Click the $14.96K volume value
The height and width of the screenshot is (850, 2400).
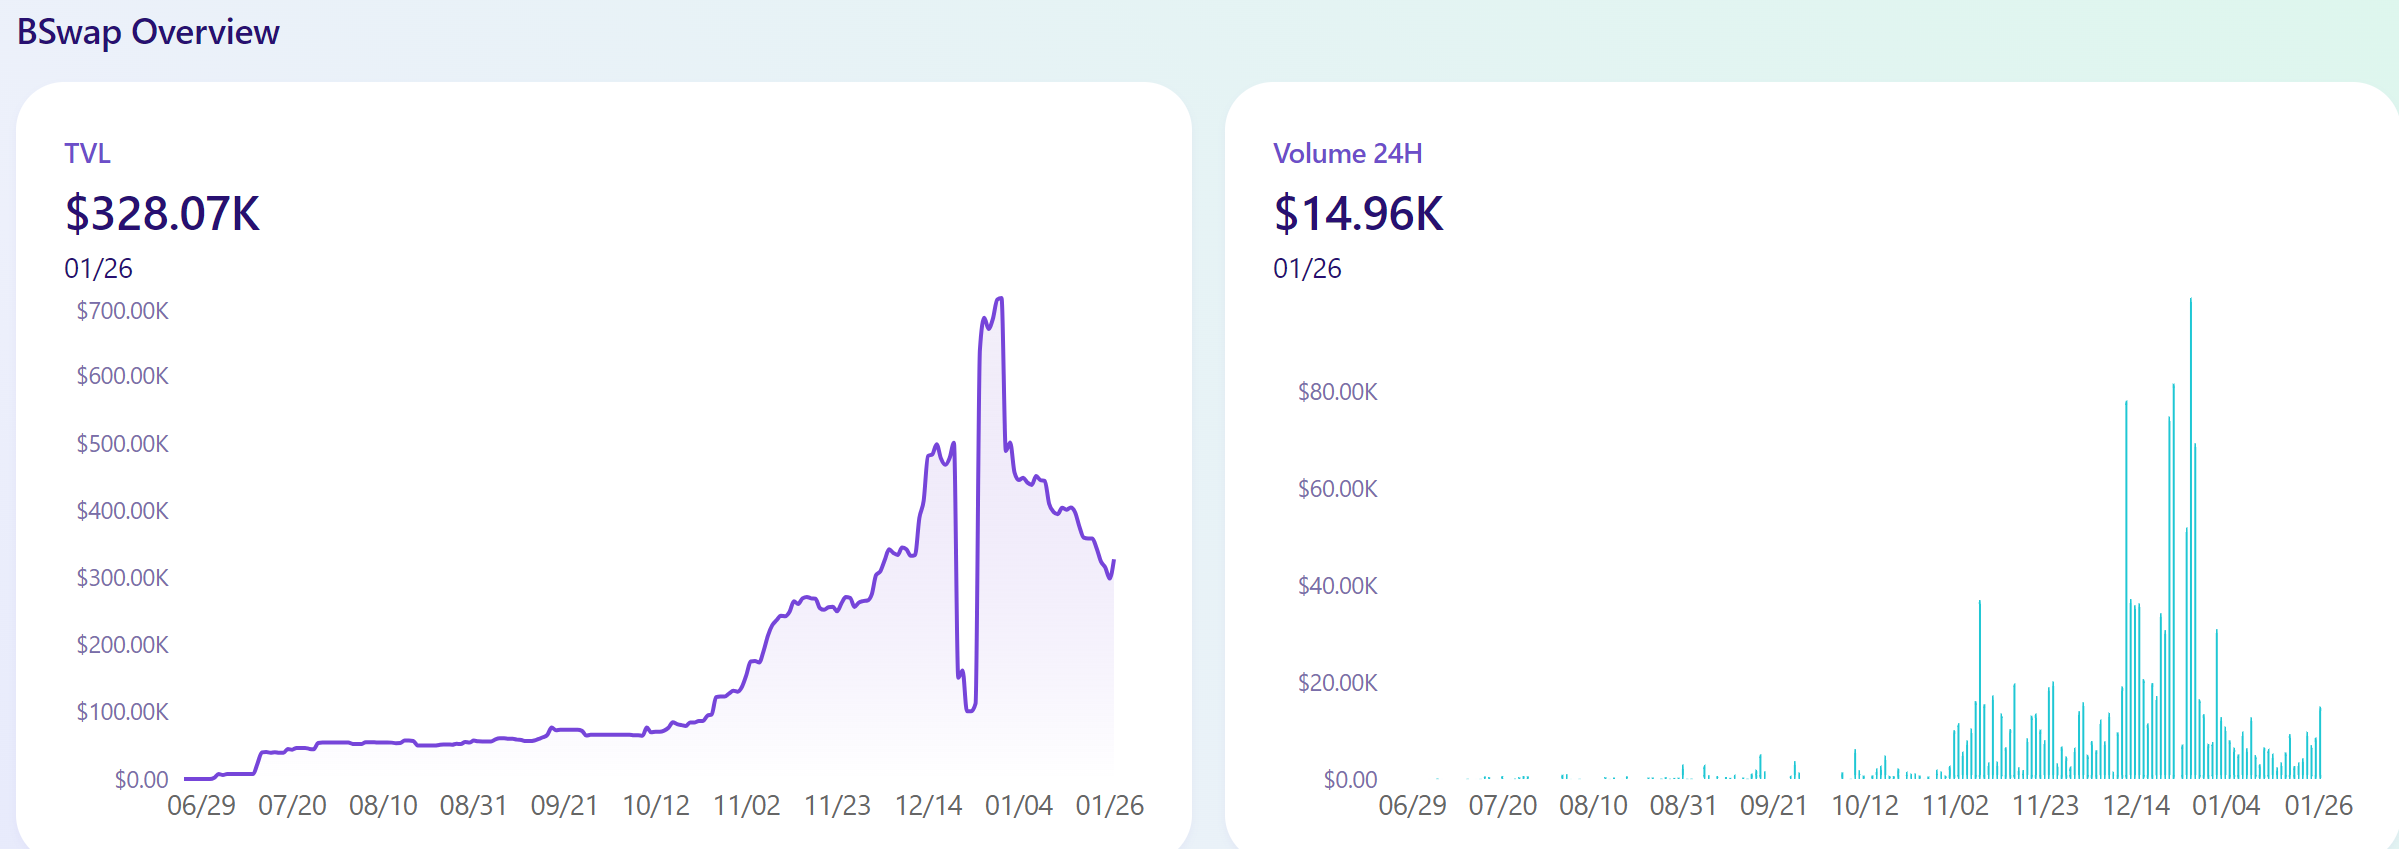(1358, 214)
